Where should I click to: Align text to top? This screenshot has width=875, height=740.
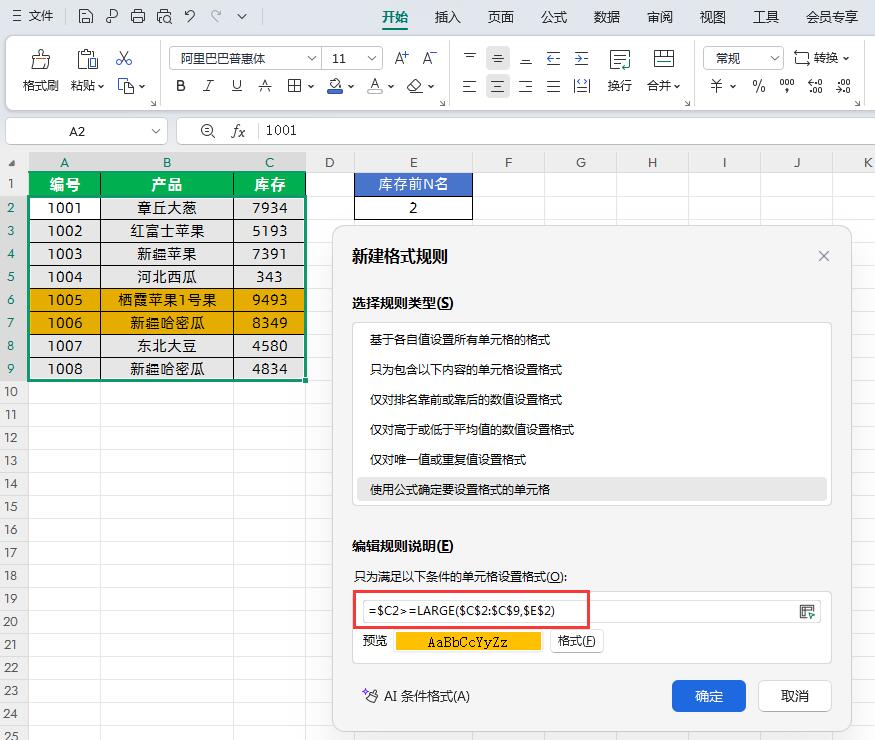pos(470,58)
